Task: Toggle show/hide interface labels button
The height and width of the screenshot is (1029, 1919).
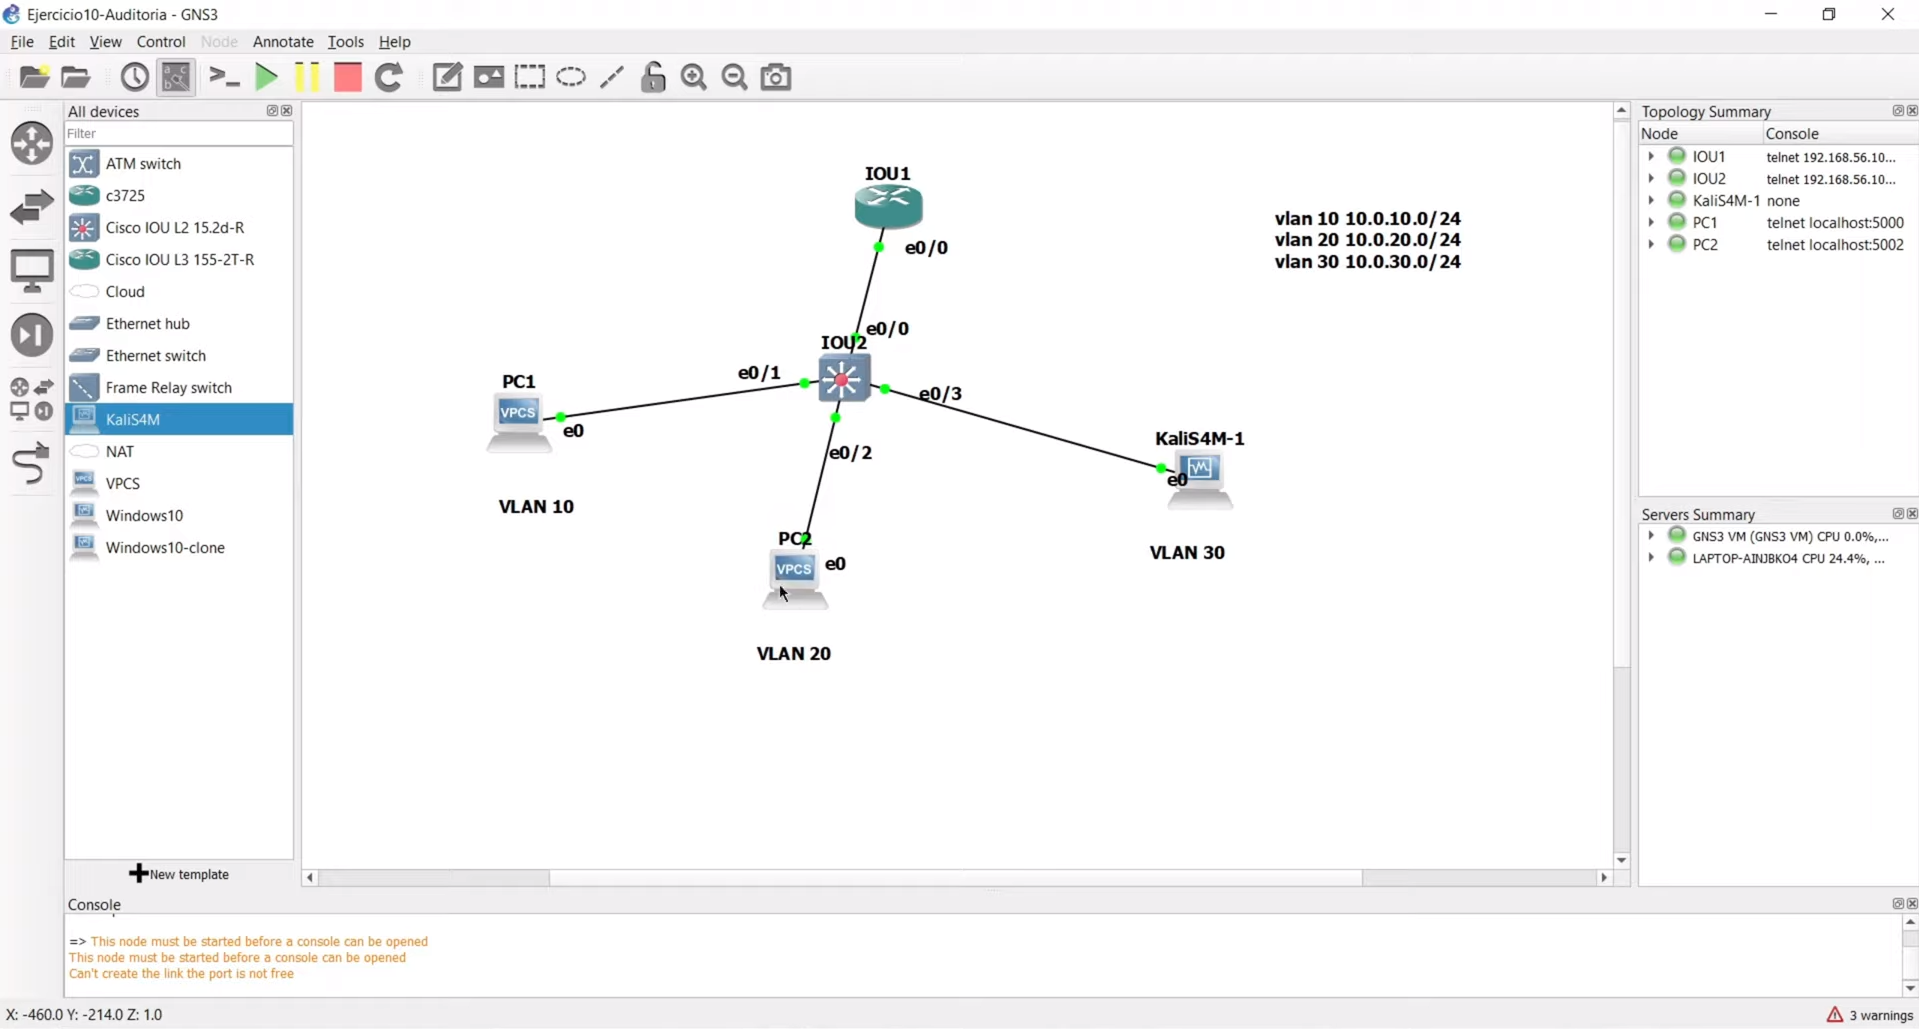Action: (x=177, y=77)
